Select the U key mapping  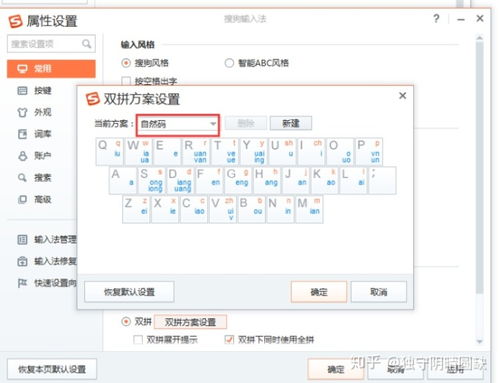coord(283,152)
